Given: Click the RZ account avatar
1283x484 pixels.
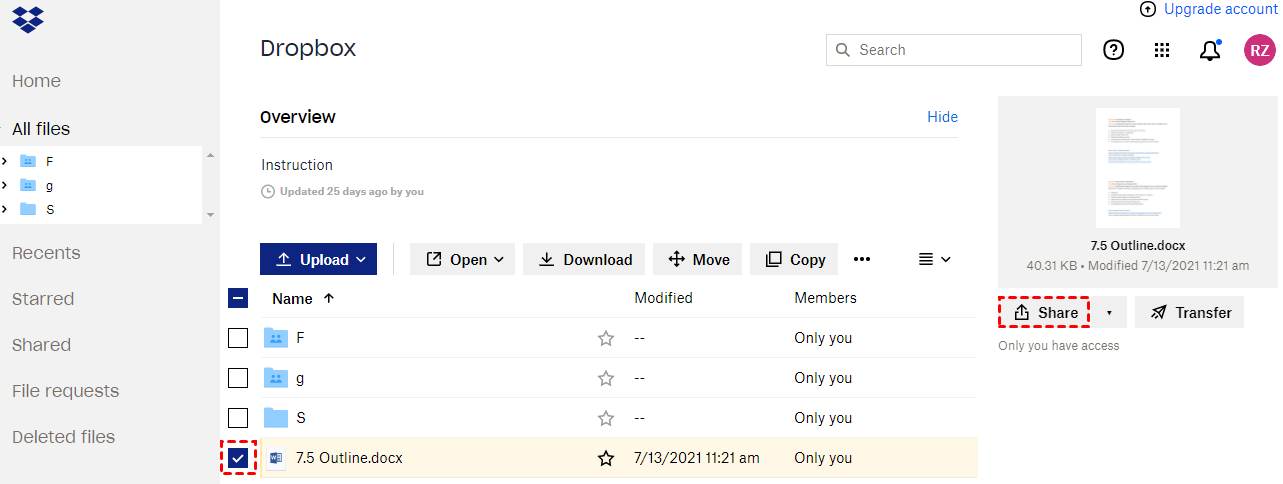Looking at the screenshot, I should pyautogui.click(x=1259, y=50).
